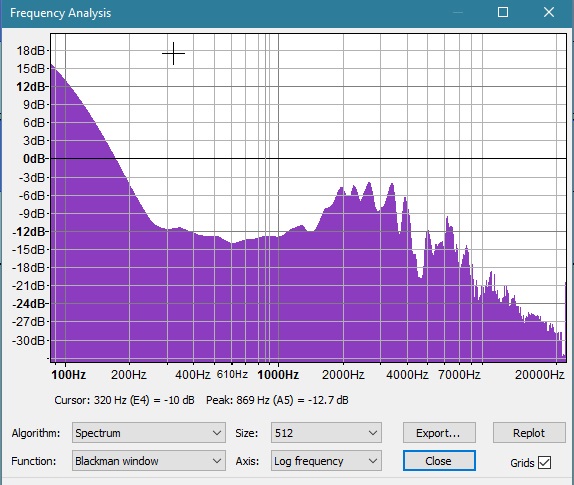
Task: Click the Cursor readout text below graph
Action: [x=124, y=400]
